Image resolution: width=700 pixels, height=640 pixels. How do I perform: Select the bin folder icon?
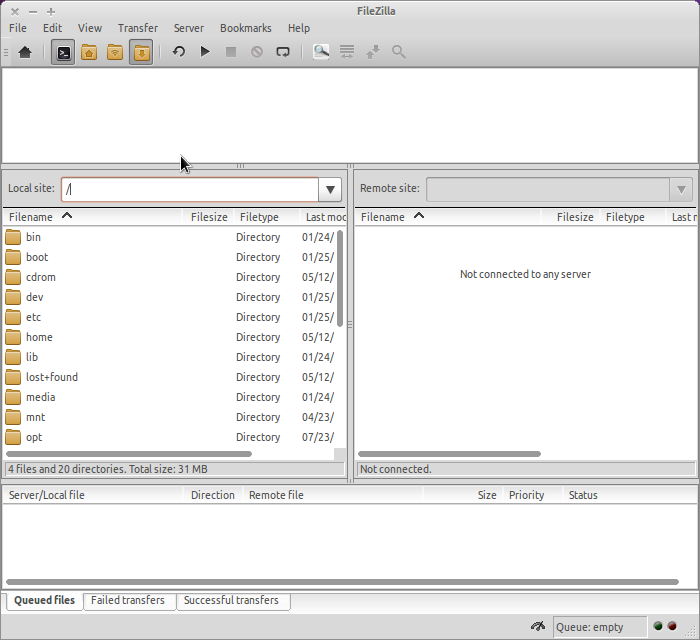pos(13,237)
